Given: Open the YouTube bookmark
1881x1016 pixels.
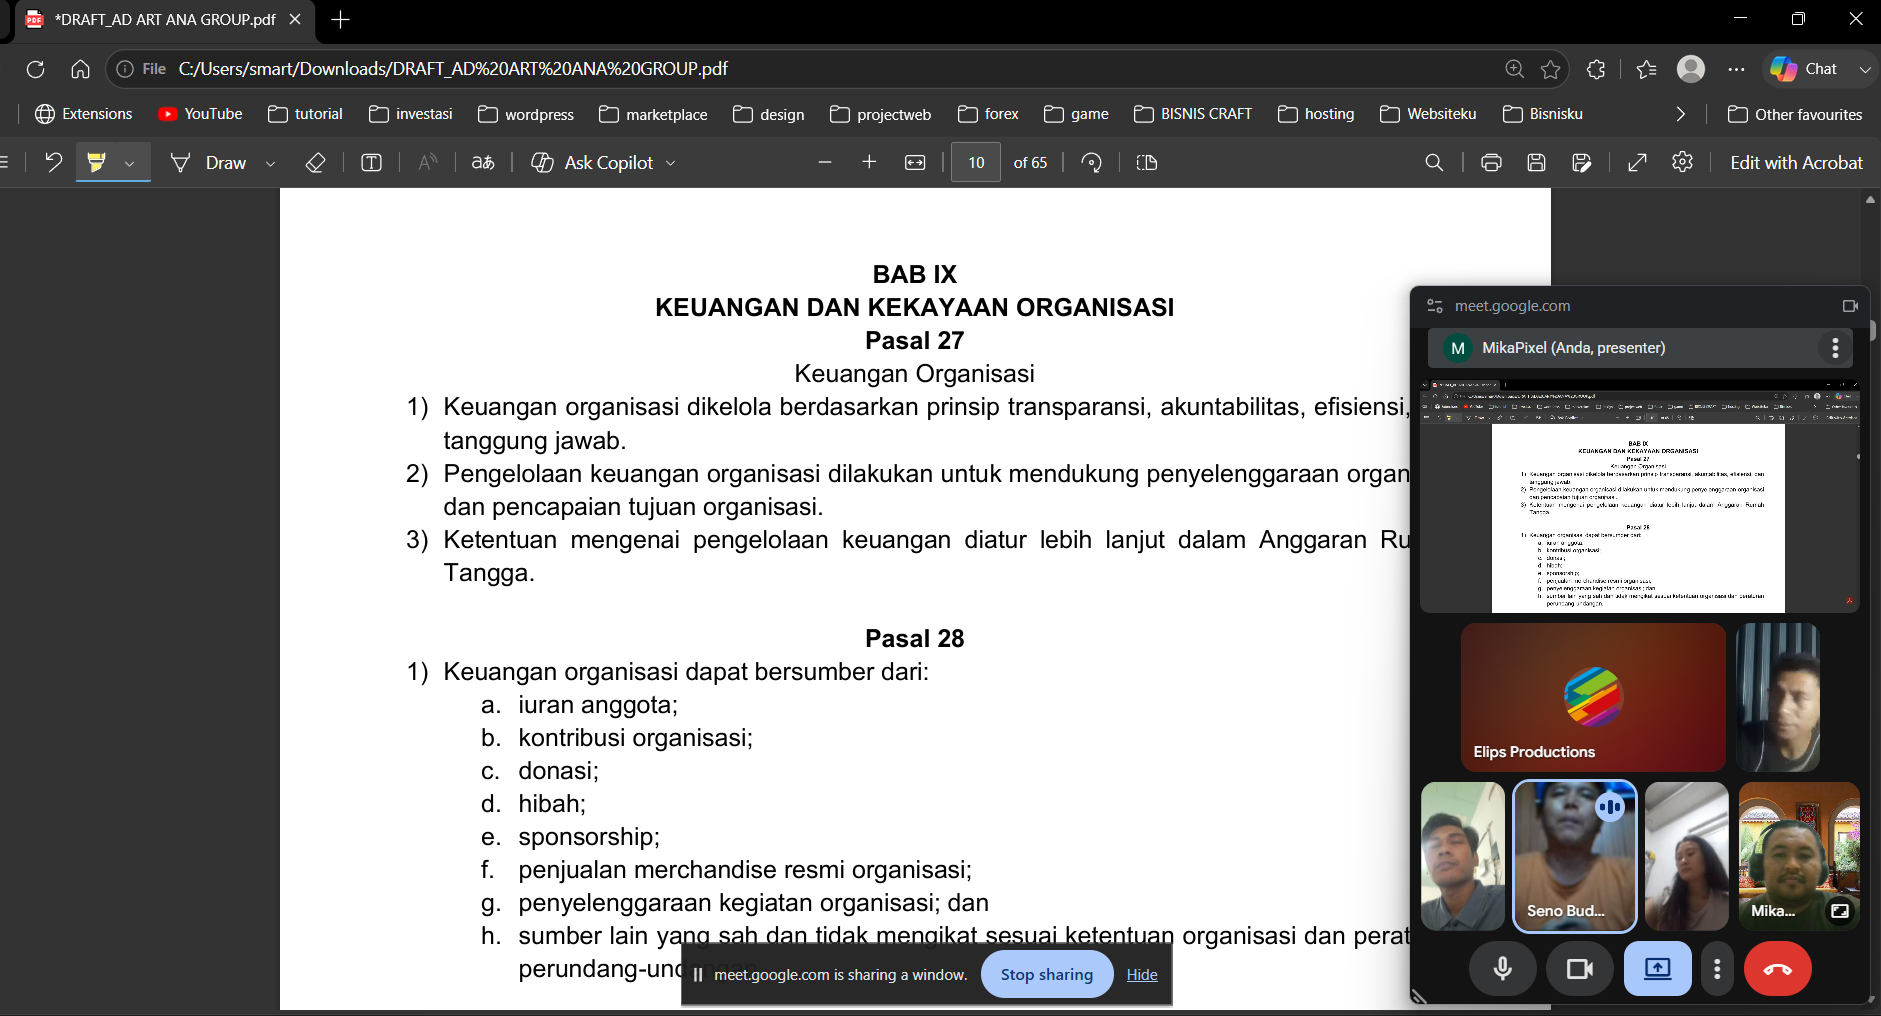Looking at the screenshot, I should pos(200,114).
